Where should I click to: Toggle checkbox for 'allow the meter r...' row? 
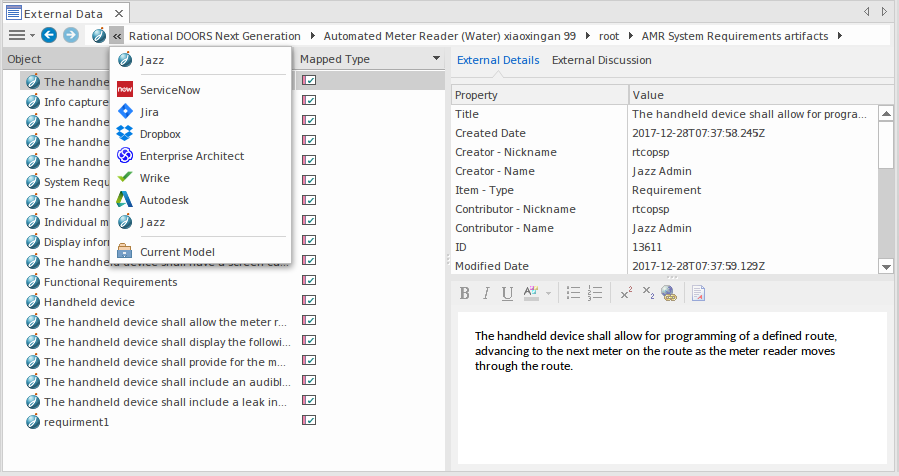[309, 320]
